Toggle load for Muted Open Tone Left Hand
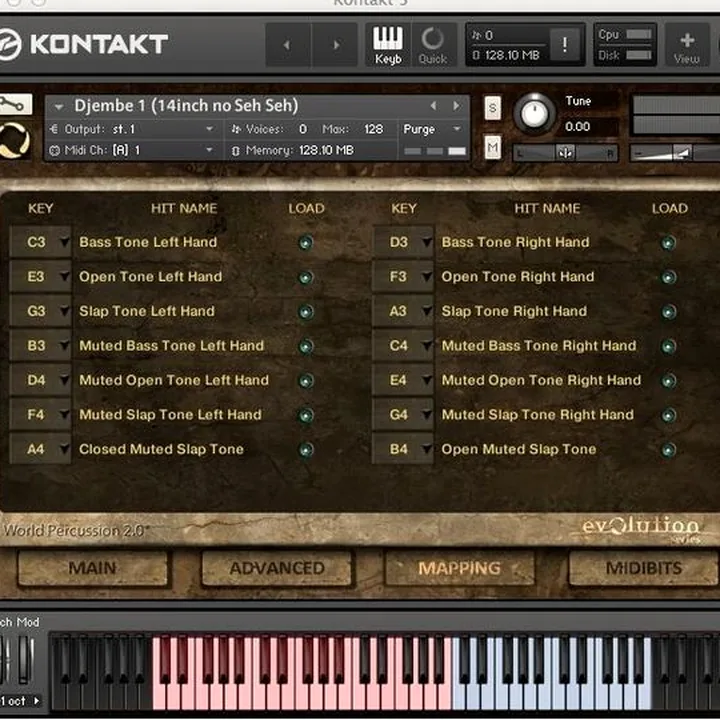 pyautogui.click(x=306, y=381)
